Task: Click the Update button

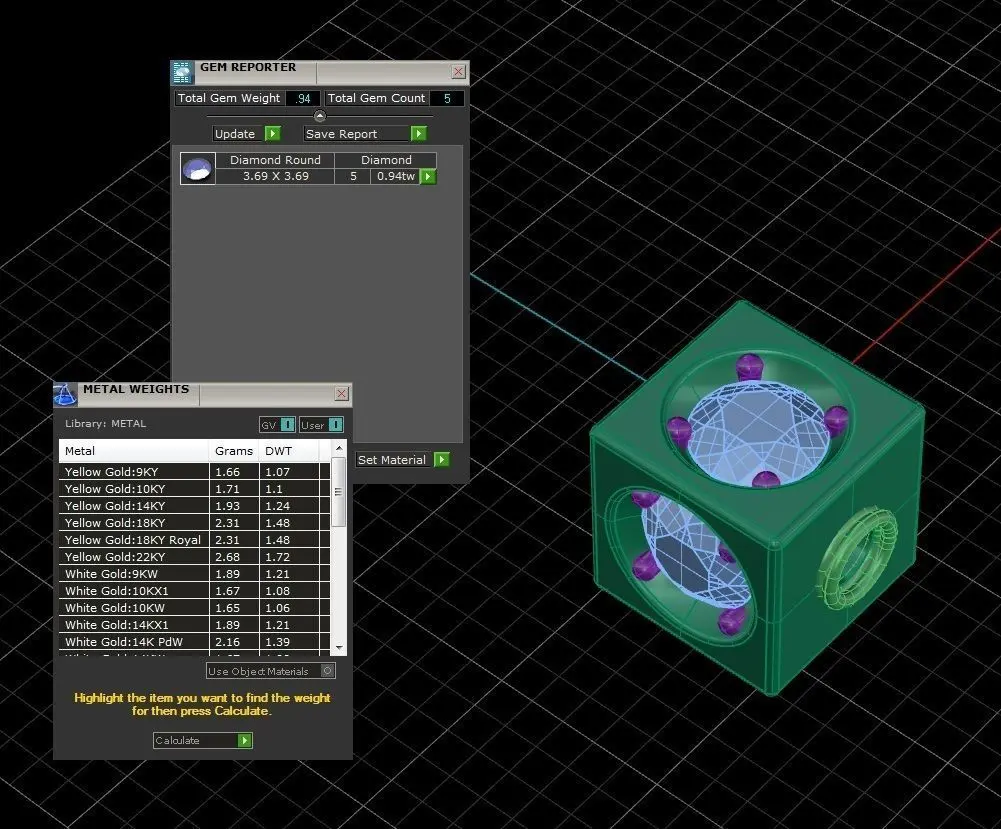Action: [247, 133]
